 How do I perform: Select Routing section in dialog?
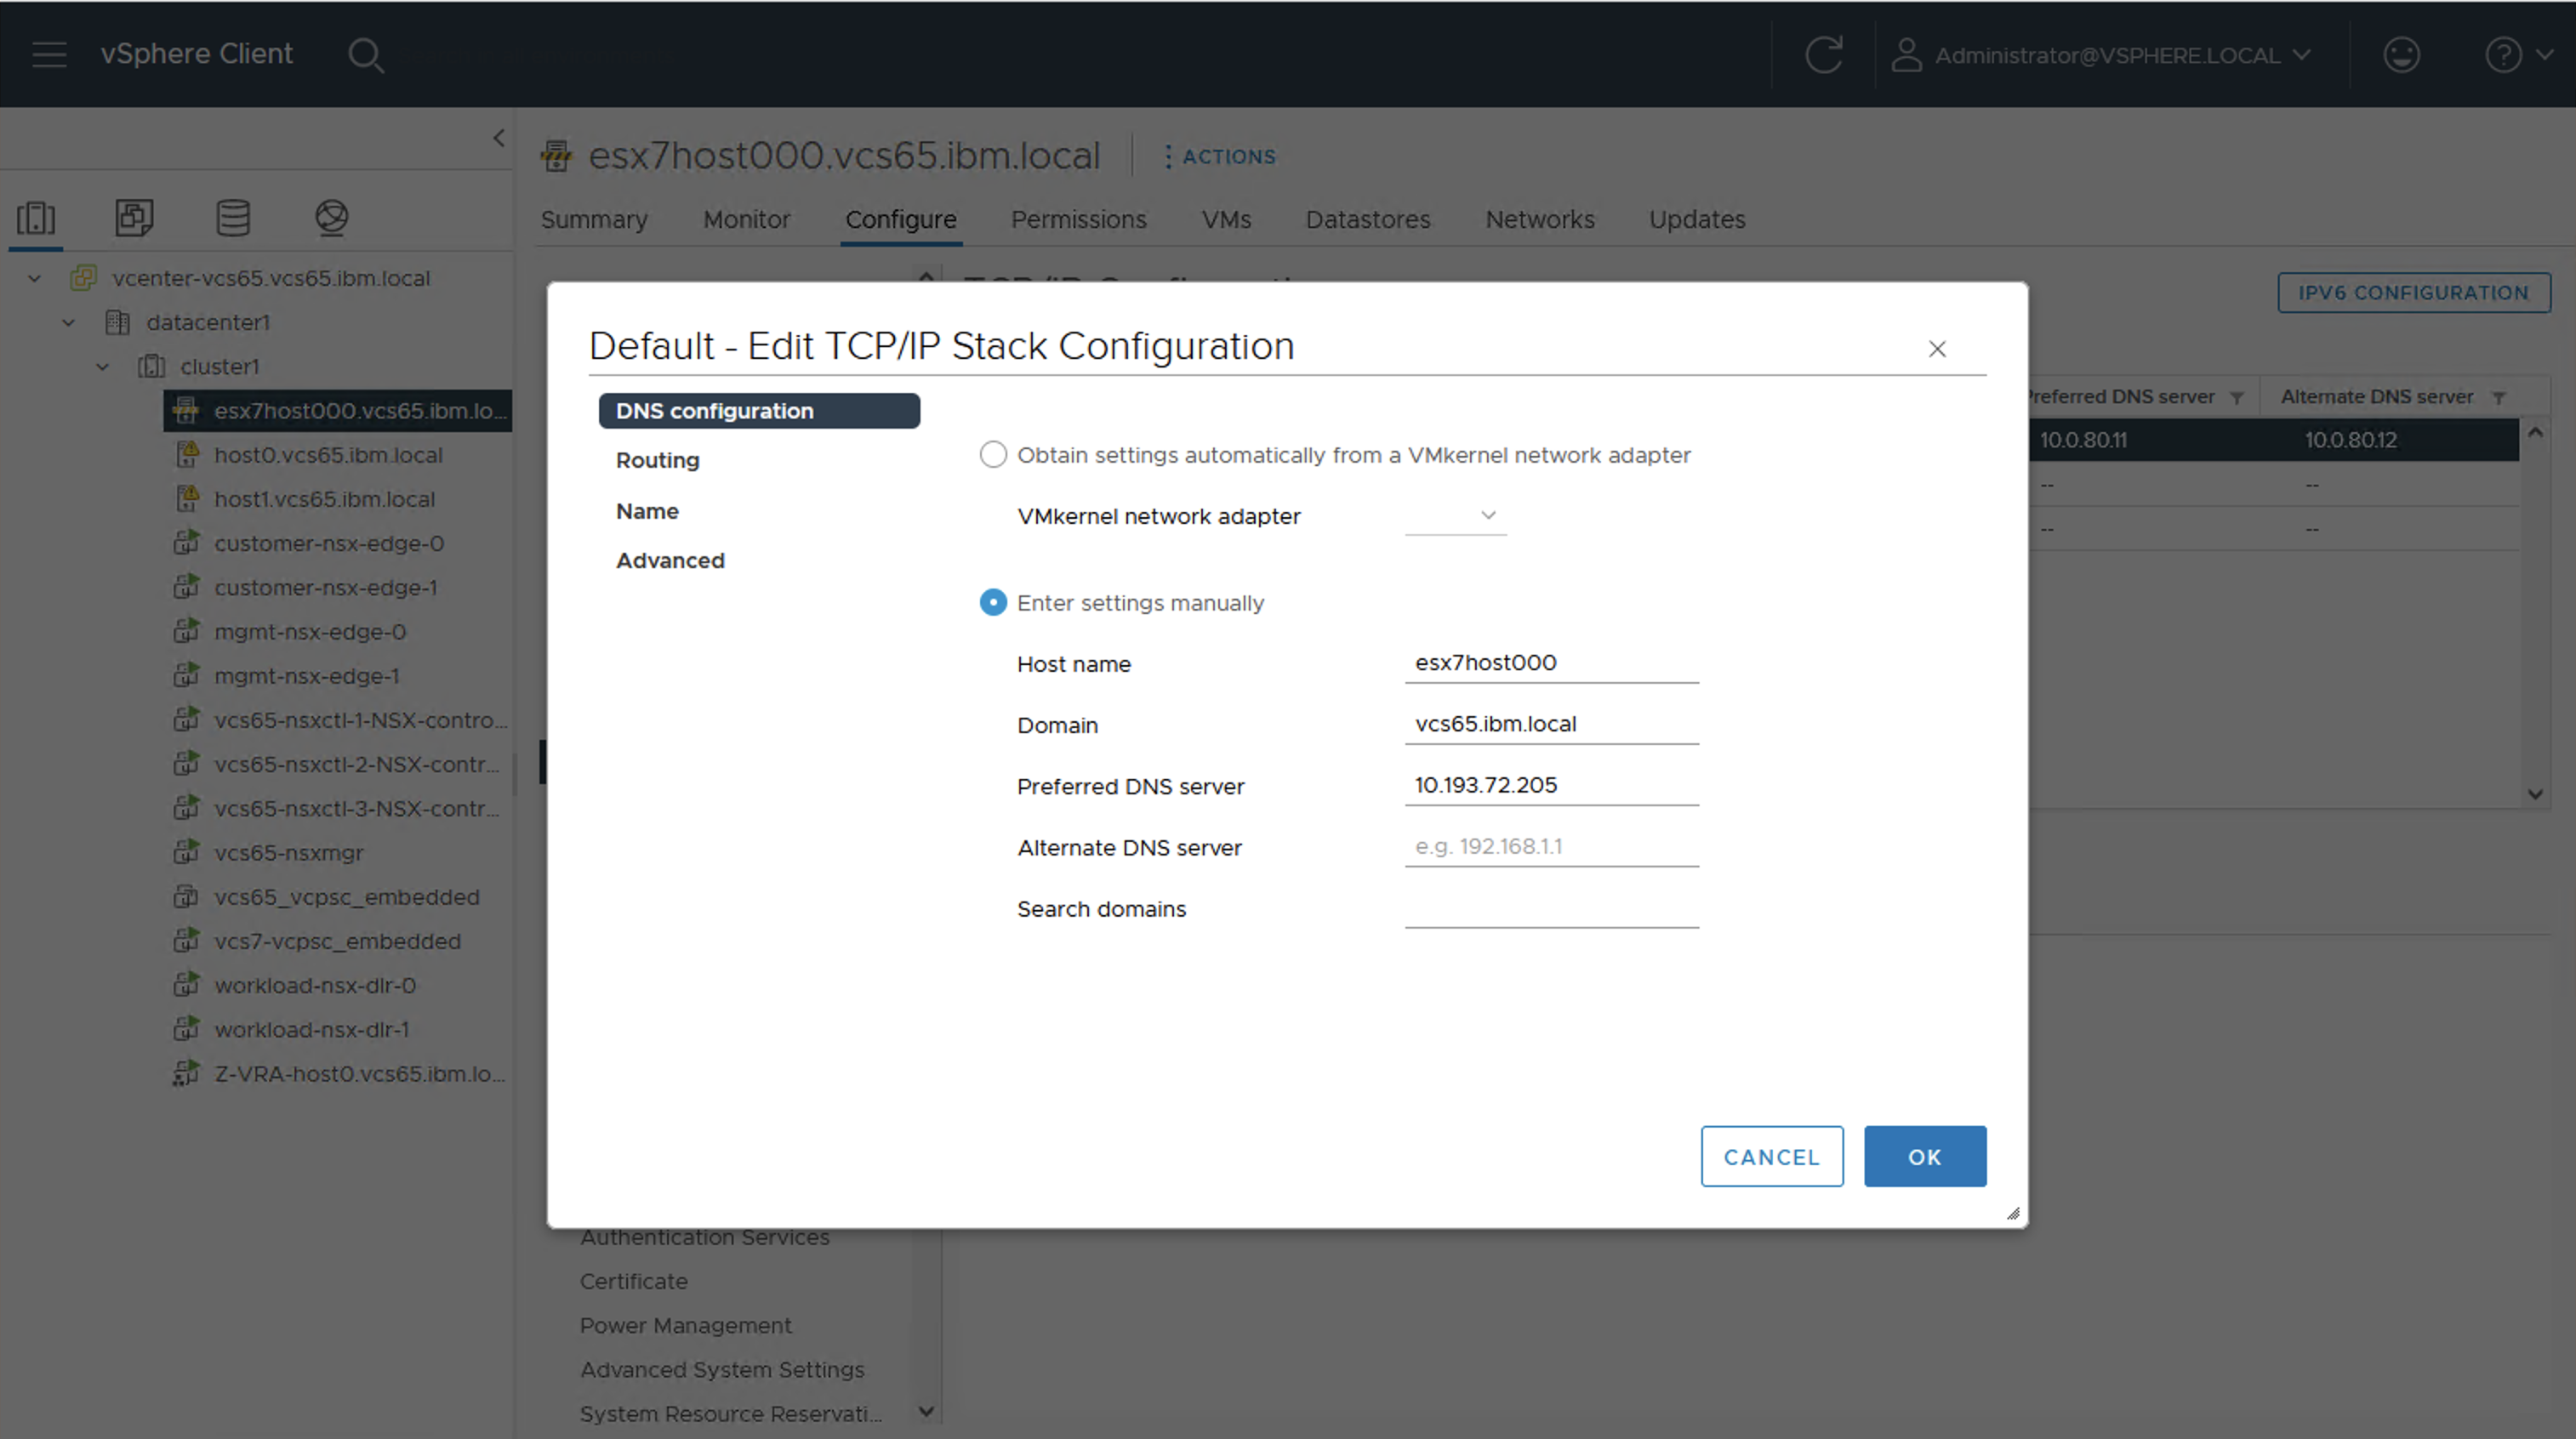pos(657,460)
